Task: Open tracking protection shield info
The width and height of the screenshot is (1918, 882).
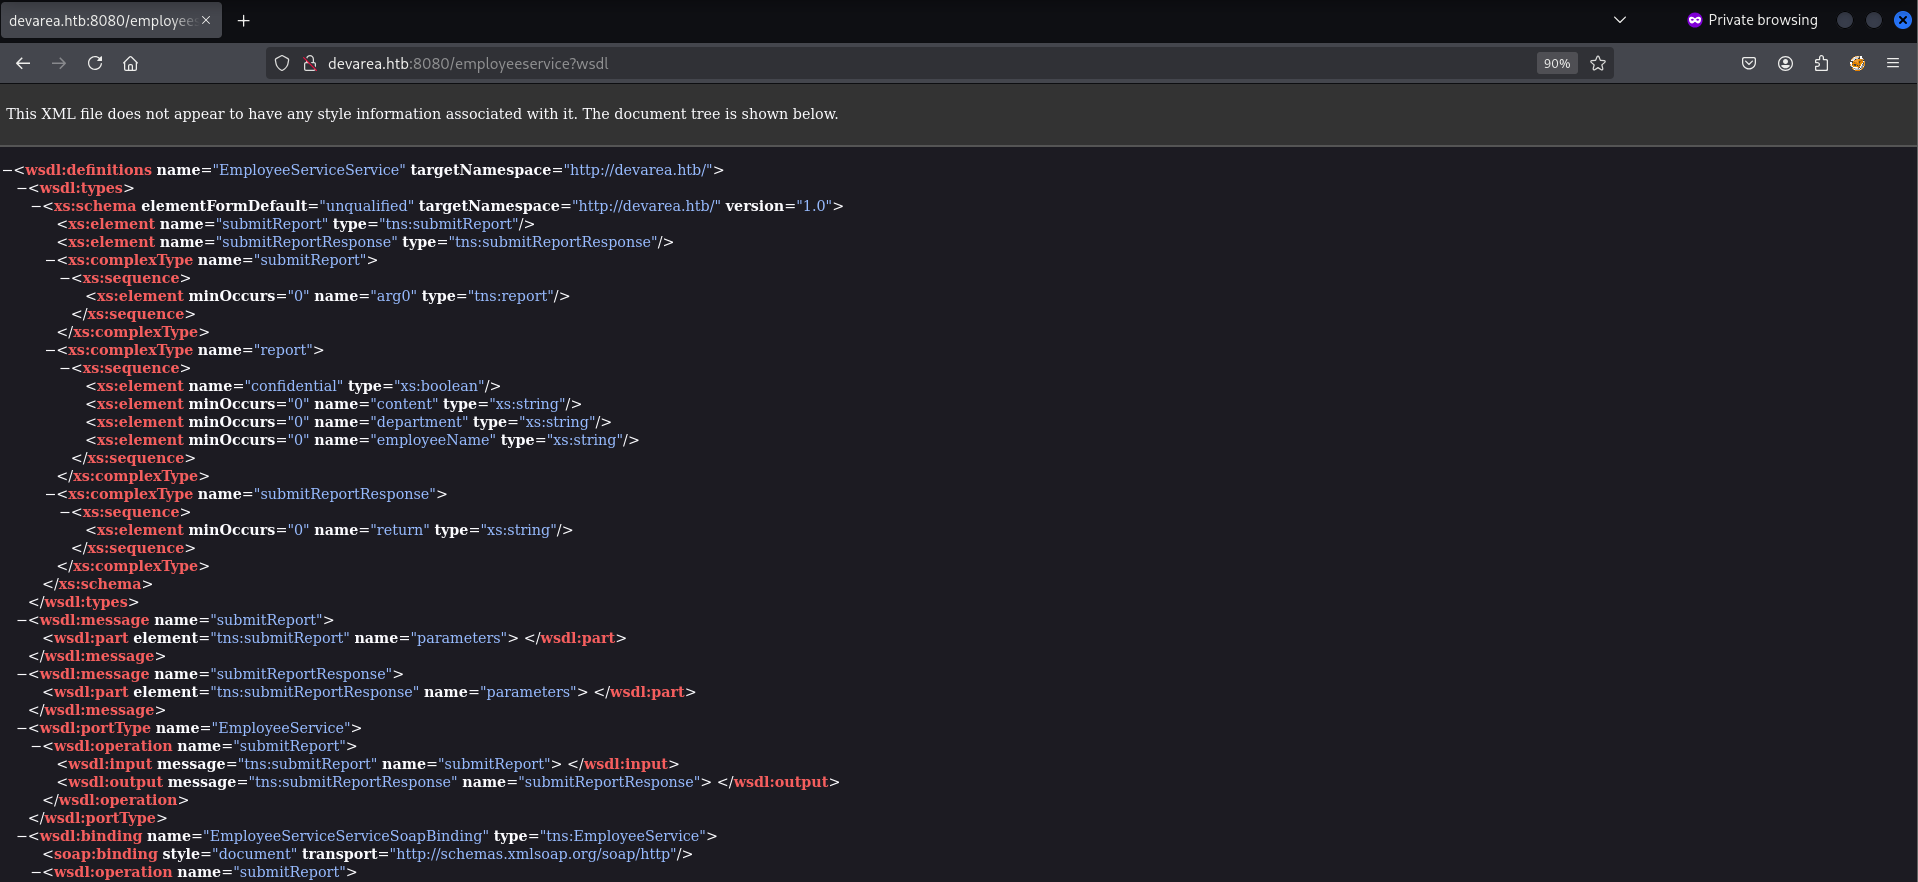Action: pos(282,63)
